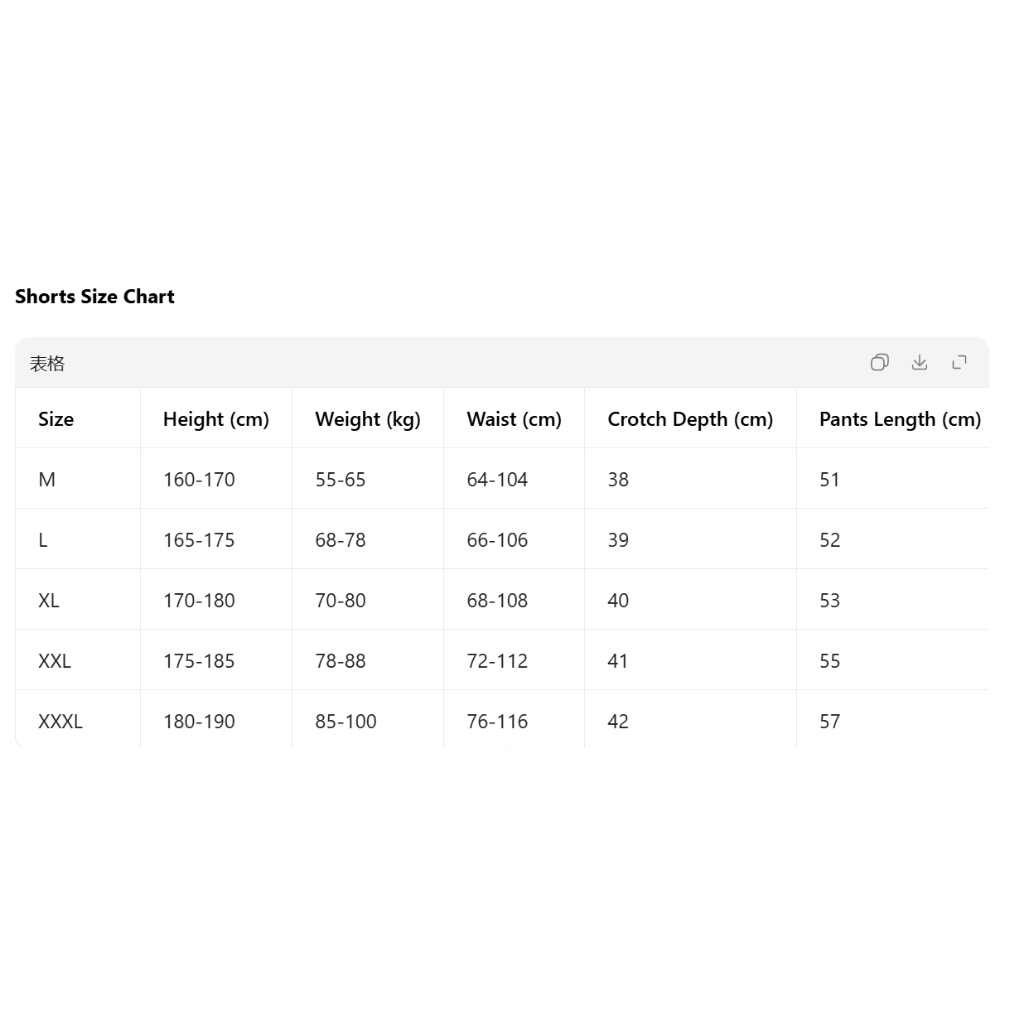Click the 64-104 waist cell
Screen dimensions: 1024x1024
(x=497, y=479)
